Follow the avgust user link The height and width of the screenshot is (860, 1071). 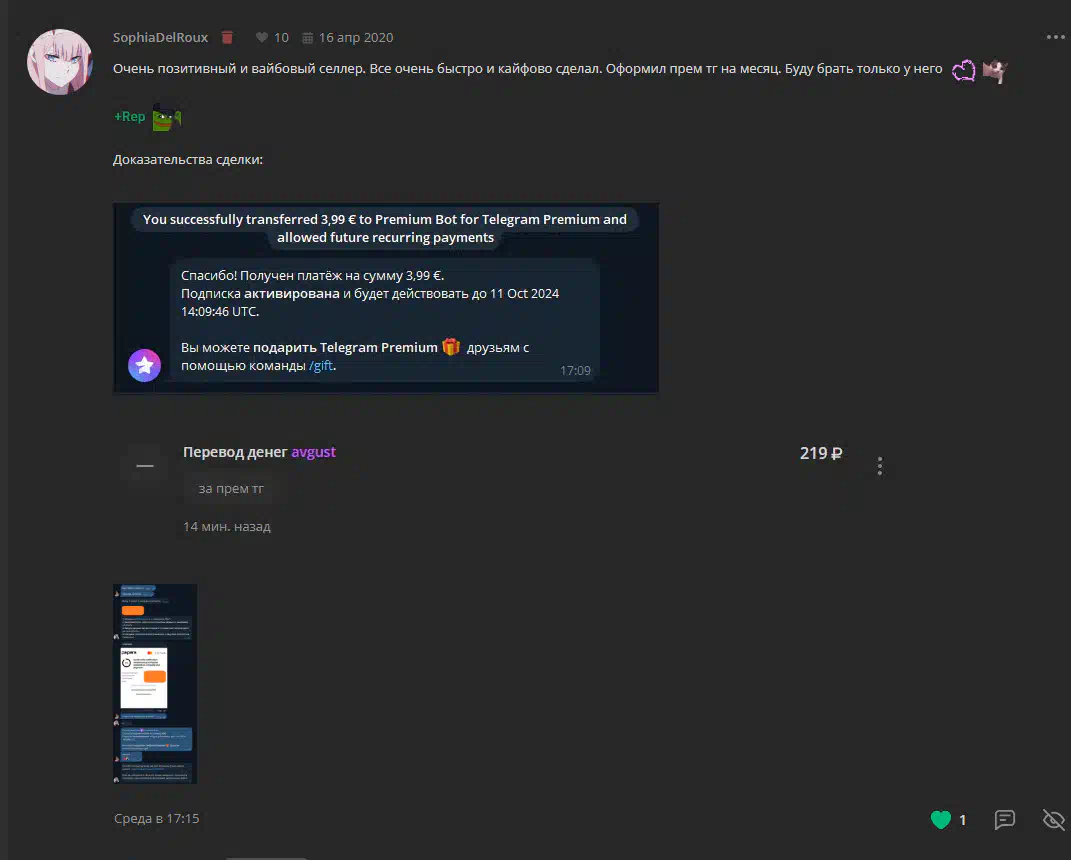313,452
